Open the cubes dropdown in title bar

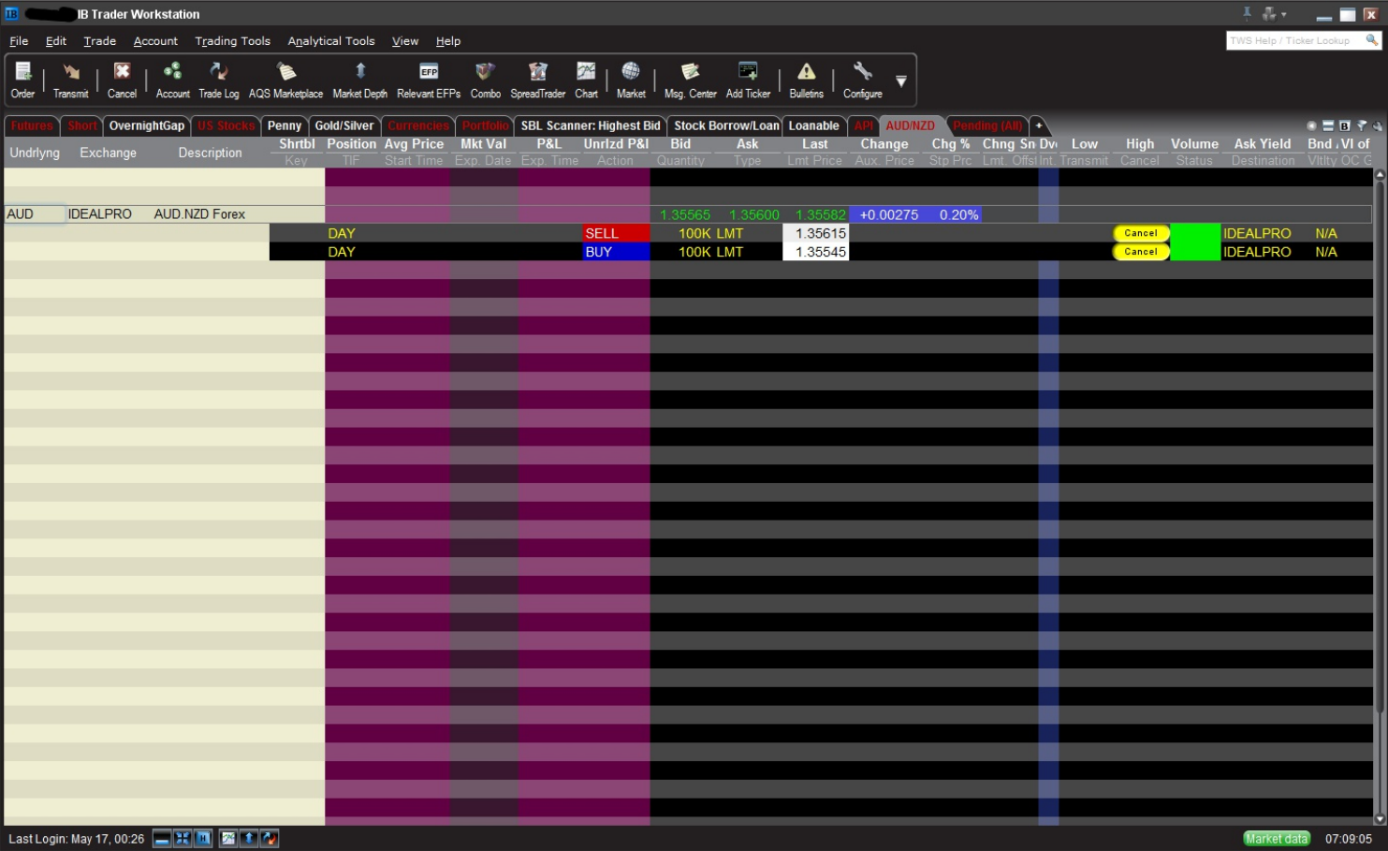coord(1274,14)
